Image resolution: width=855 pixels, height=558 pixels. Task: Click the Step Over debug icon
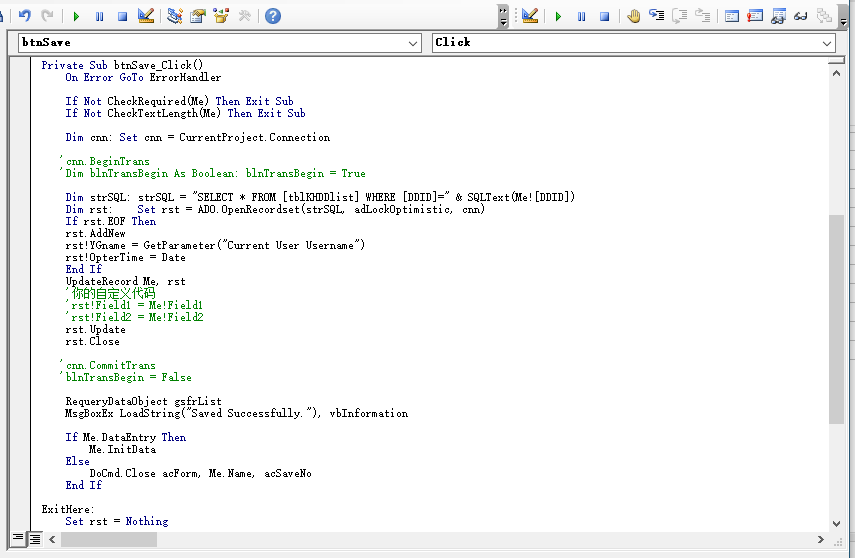[x=679, y=16]
